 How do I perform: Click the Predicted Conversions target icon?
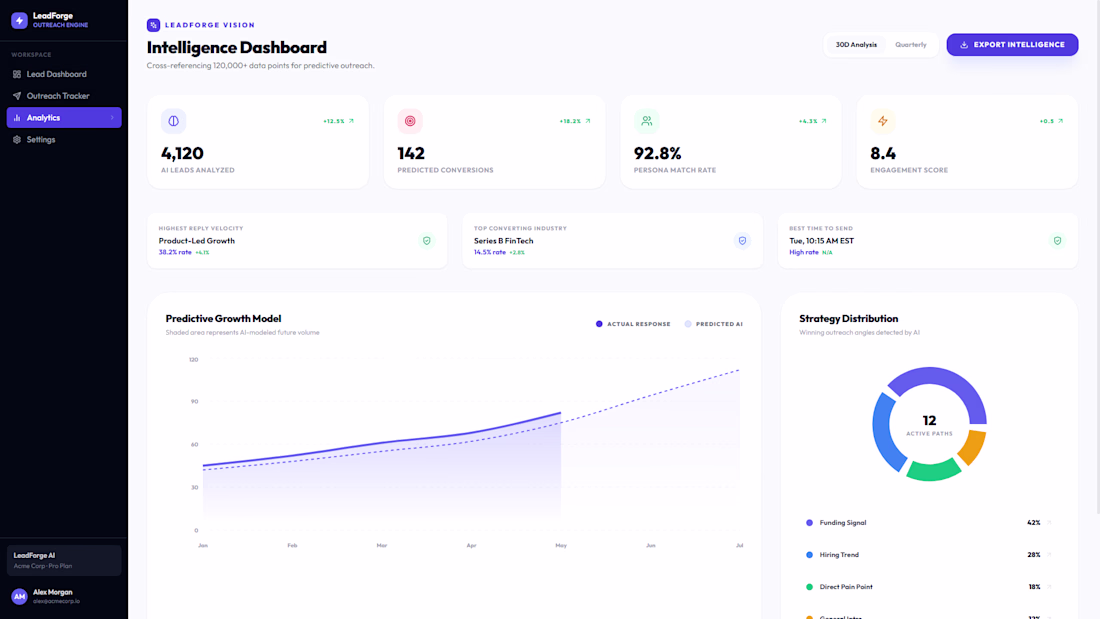pos(410,121)
